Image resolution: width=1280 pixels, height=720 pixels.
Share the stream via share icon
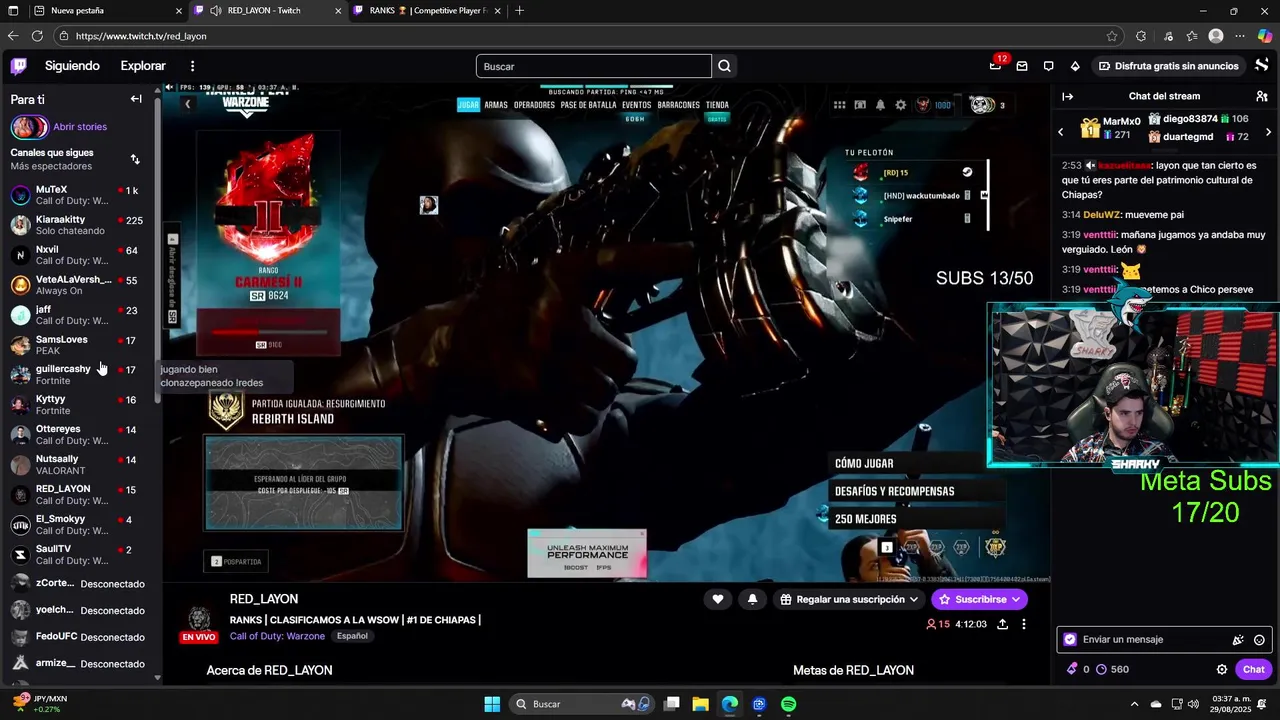(1003, 624)
